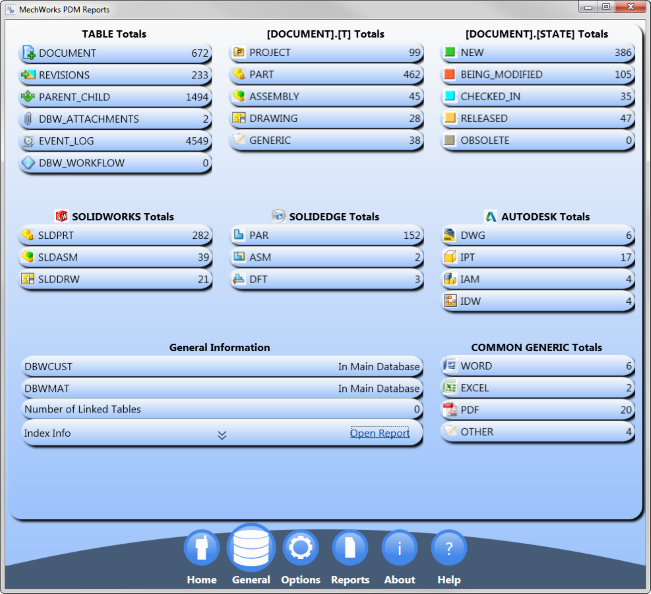Image resolution: width=651 pixels, height=594 pixels.
Task: Click the MechWorks PDM Reports title icon
Action: (x=11, y=9)
